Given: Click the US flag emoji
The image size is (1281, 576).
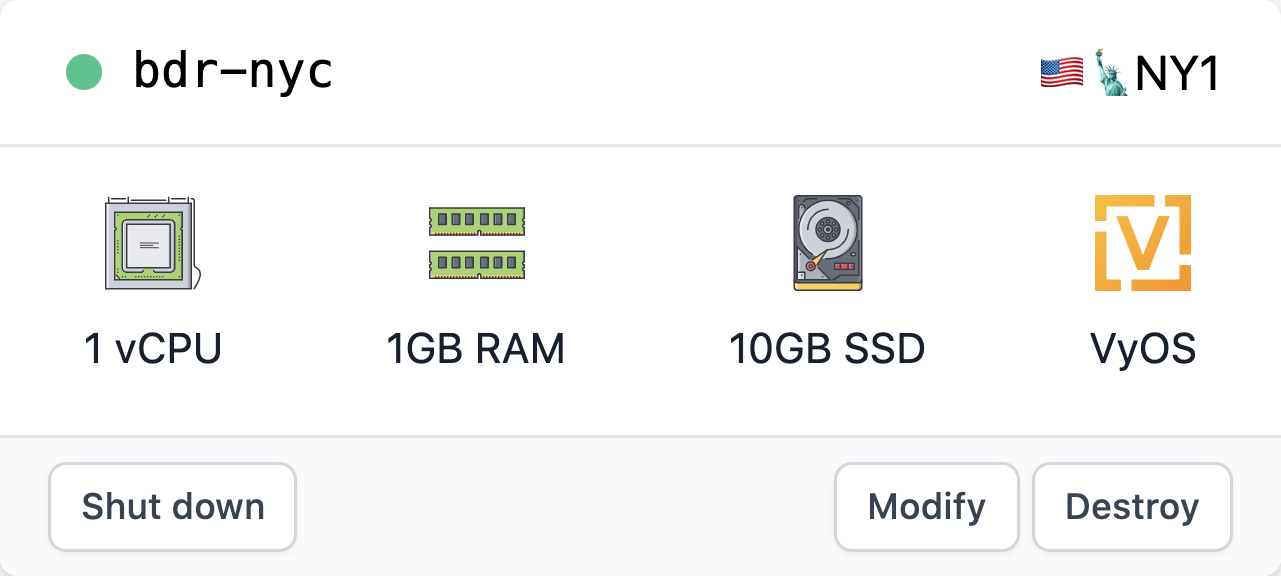Looking at the screenshot, I should tap(1061, 72).
